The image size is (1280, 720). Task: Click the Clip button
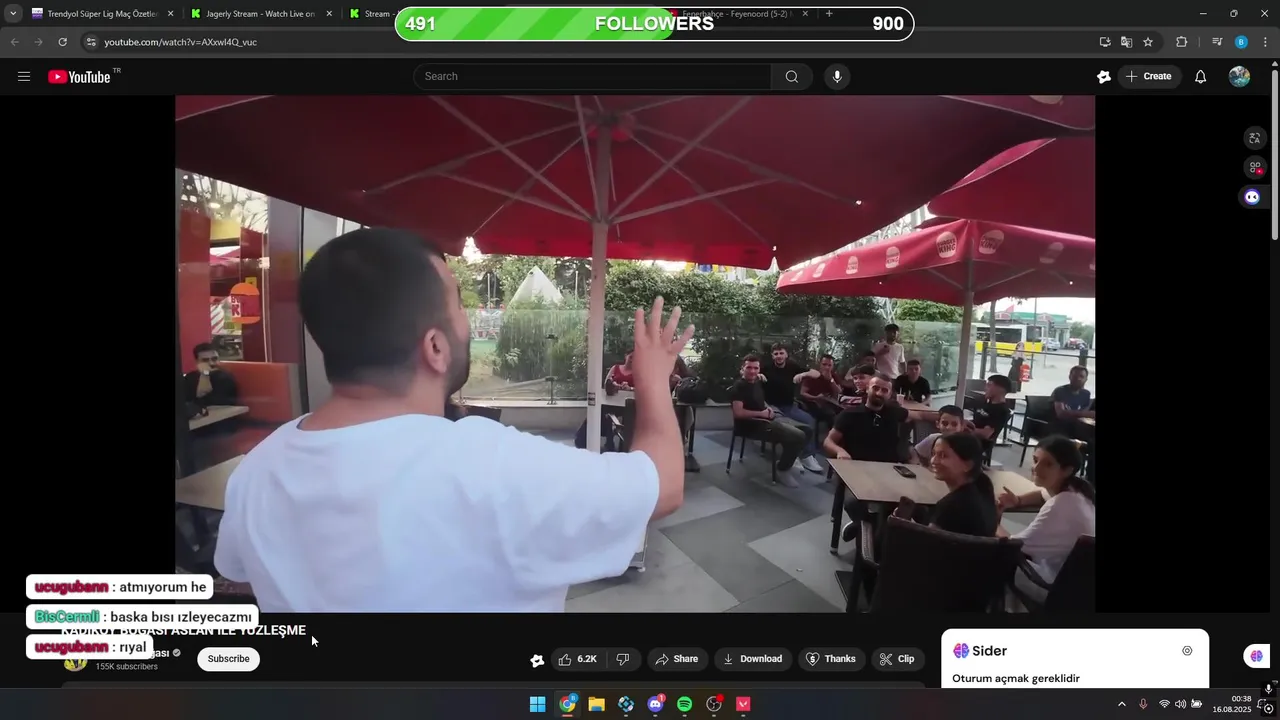896,659
